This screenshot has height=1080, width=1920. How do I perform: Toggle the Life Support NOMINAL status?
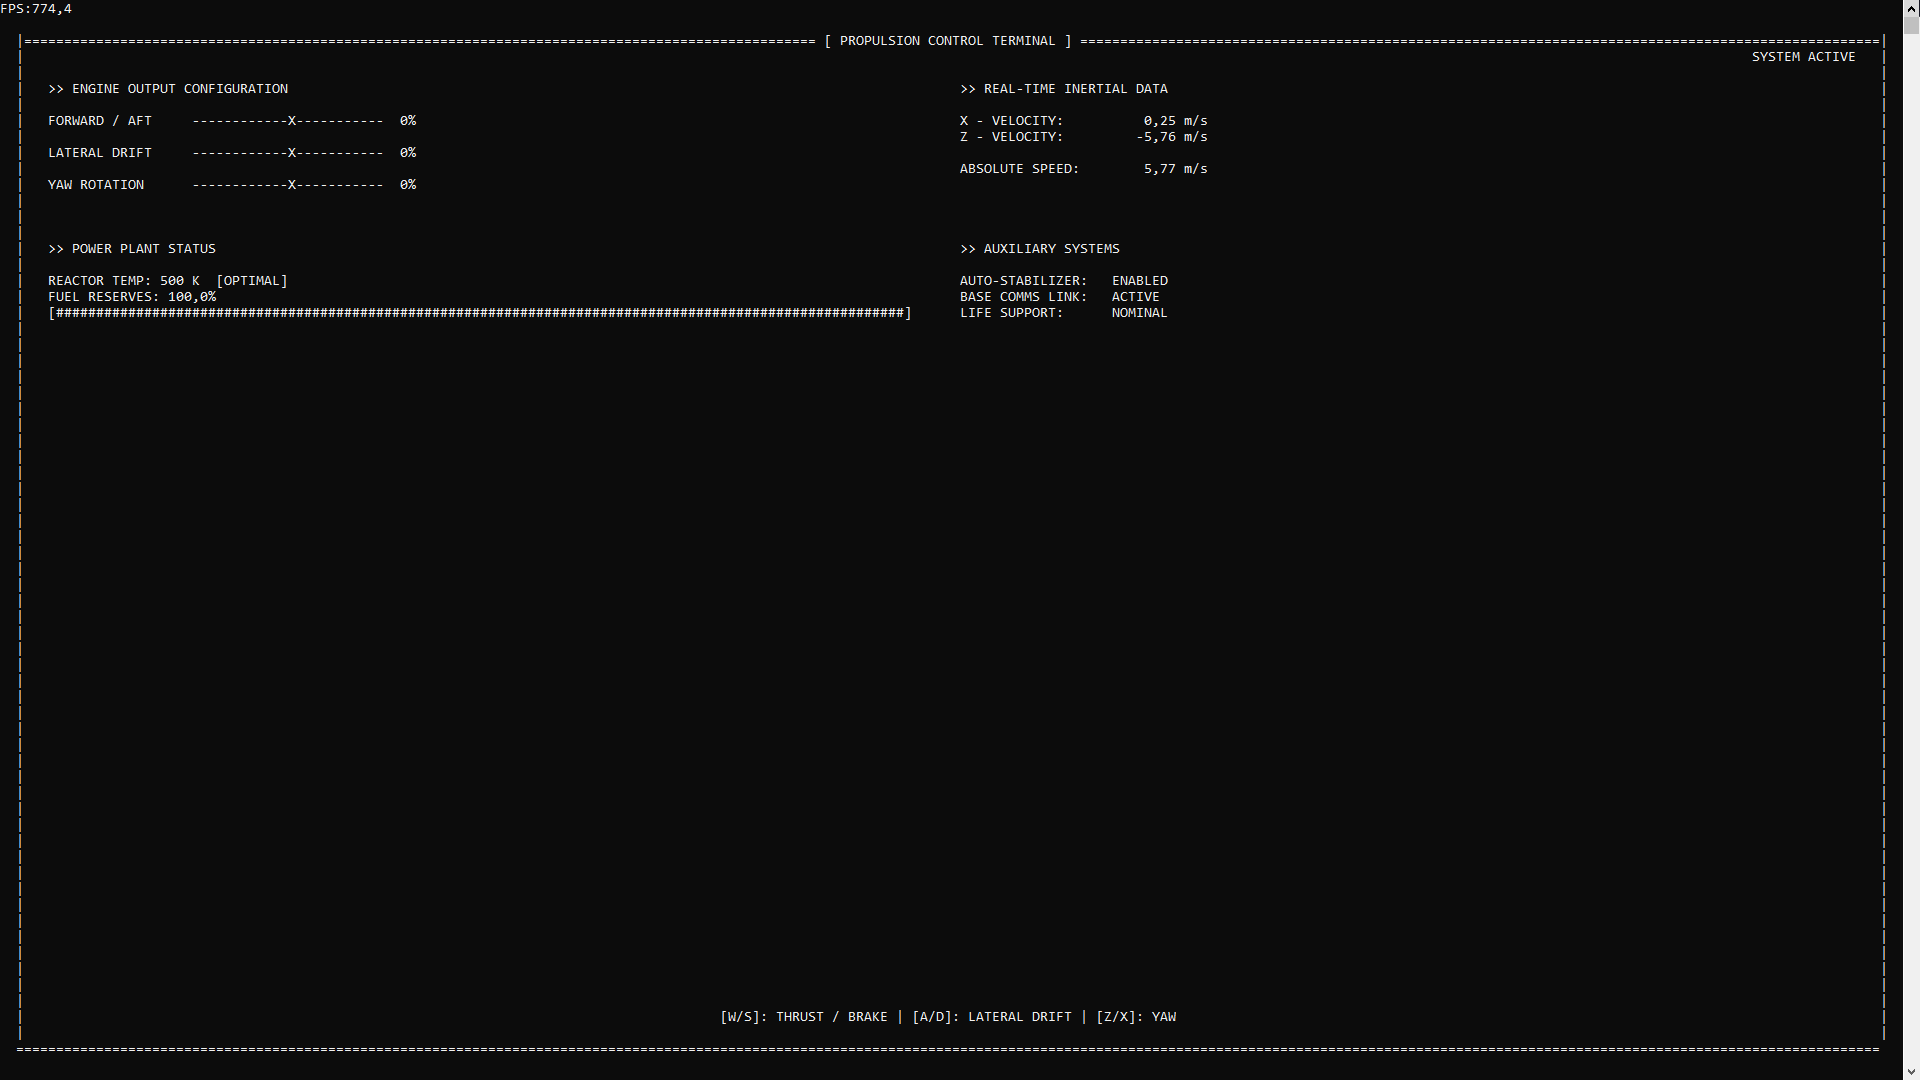1139,313
